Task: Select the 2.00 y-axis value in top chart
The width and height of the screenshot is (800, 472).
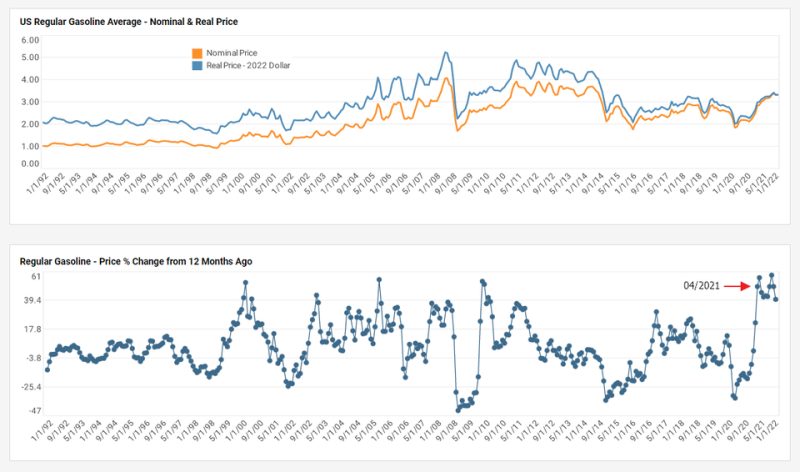Action: point(30,124)
